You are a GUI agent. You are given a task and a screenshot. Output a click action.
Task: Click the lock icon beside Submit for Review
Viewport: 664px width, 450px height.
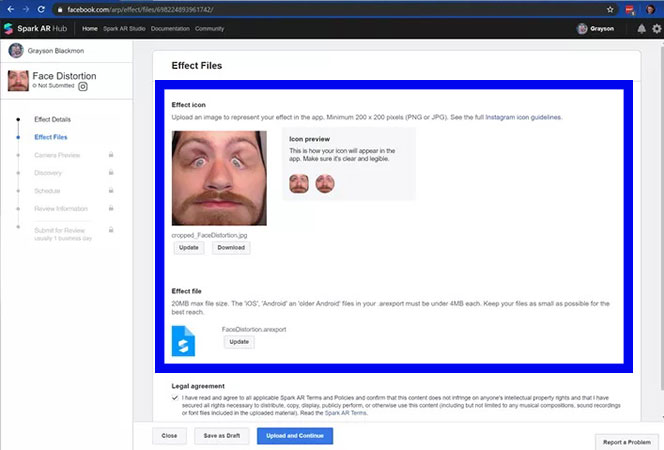point(111,230)
